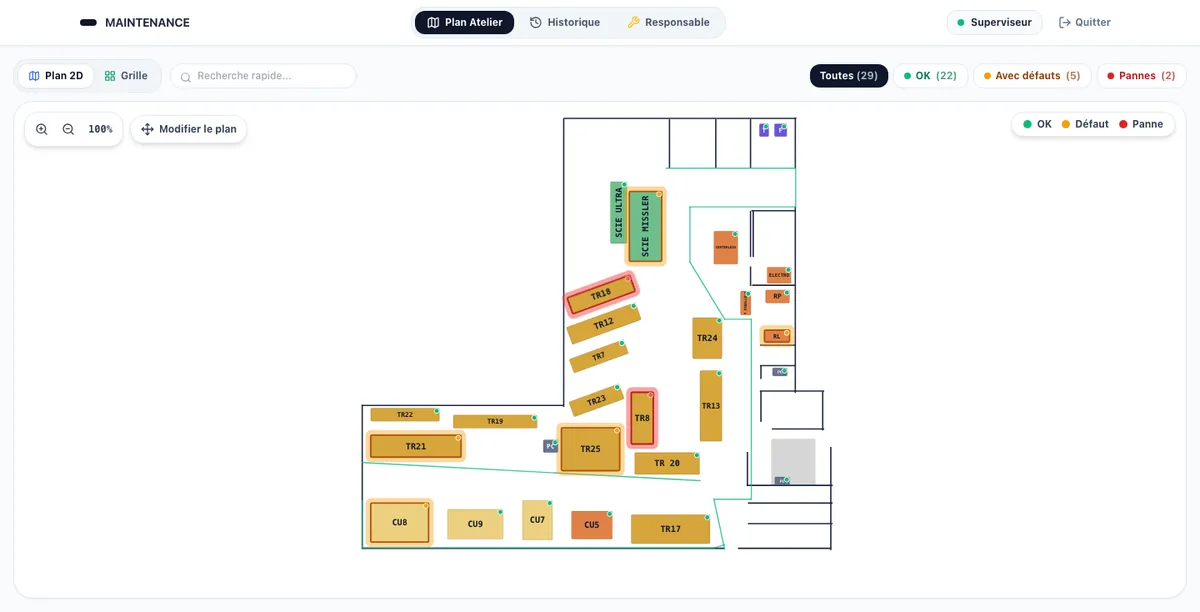Select machine CU8 with defect
The width and height of the screenshot is (1200, 612).
[400, 522]
